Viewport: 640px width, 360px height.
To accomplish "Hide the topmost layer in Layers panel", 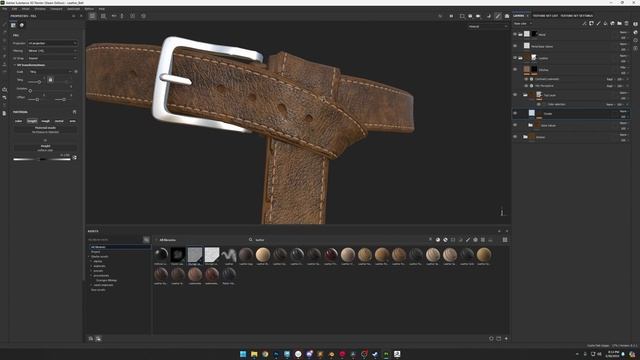I will click(515, 35).
